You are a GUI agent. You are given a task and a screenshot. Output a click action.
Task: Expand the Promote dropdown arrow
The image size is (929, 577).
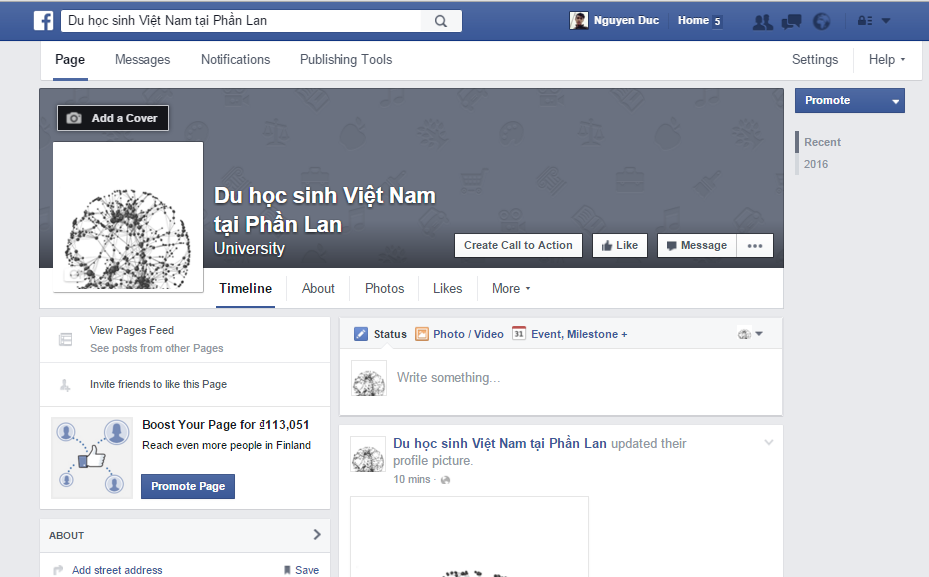point(895,101)
